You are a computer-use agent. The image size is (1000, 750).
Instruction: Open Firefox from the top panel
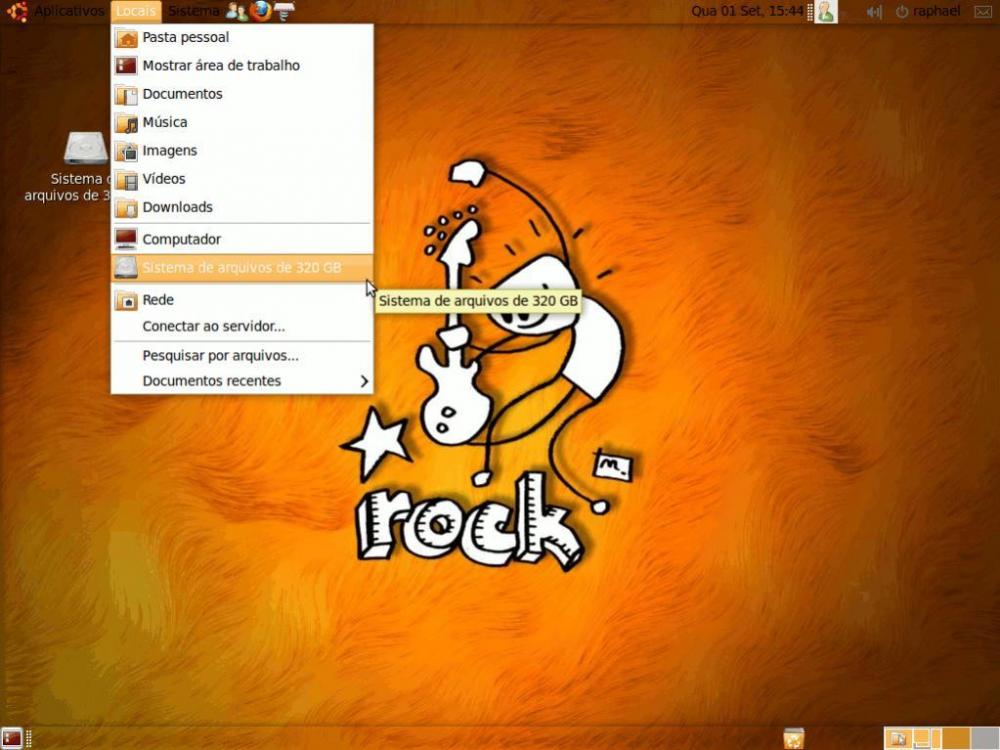tap(261, 11)
